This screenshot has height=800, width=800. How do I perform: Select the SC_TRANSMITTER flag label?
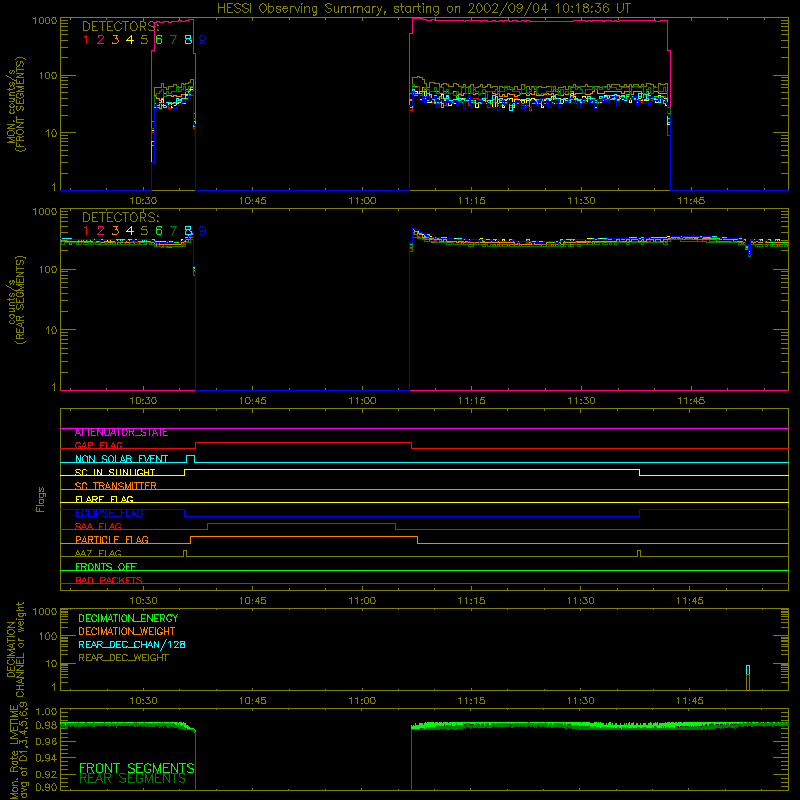point(116,486)
